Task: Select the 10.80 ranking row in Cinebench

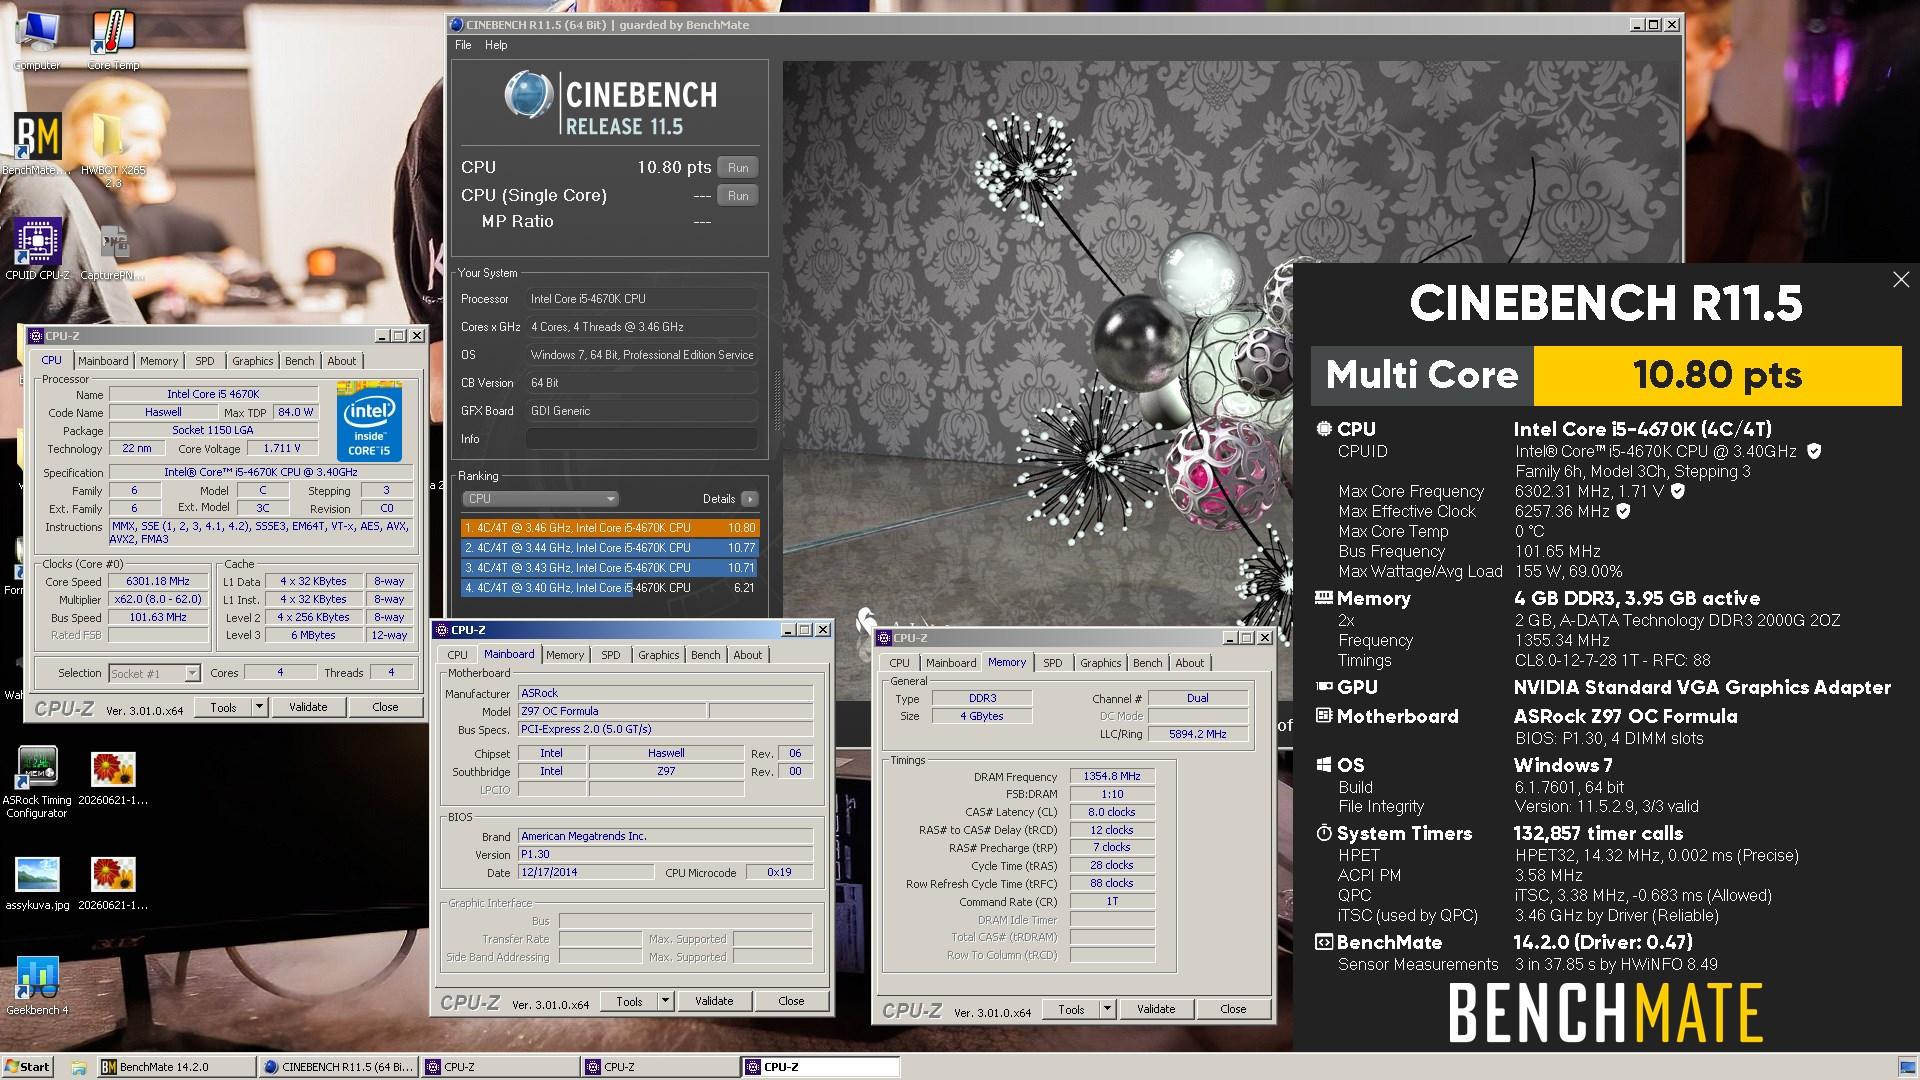Action: (610, 528)
